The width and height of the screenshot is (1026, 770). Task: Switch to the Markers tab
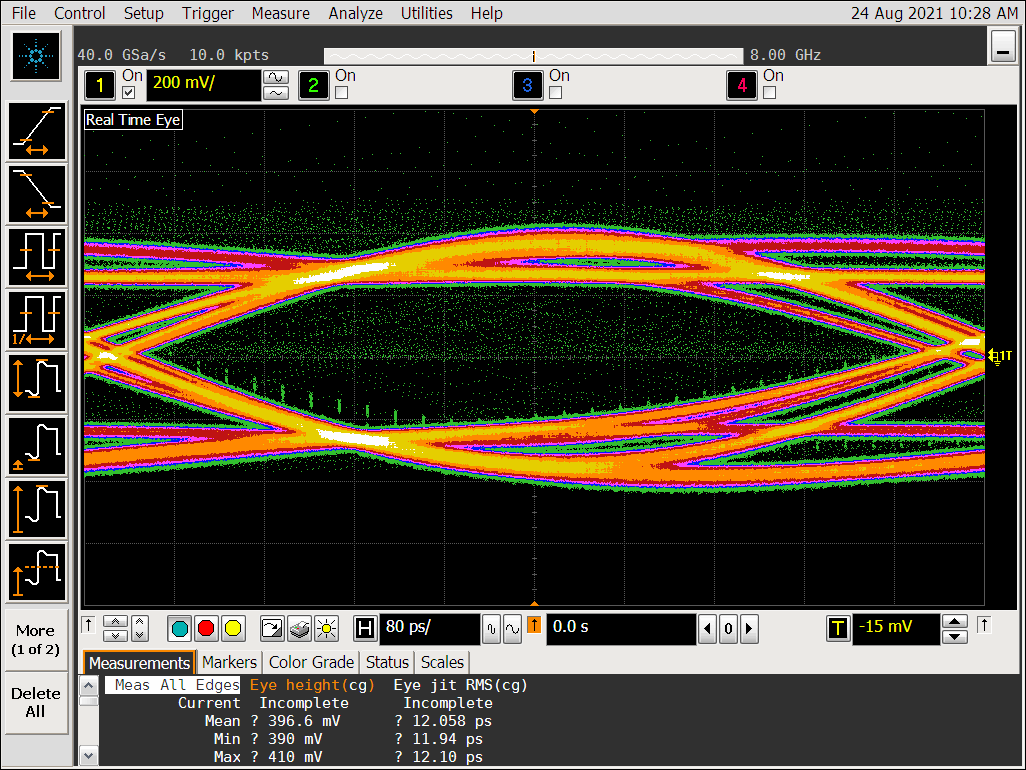[230, 662]
